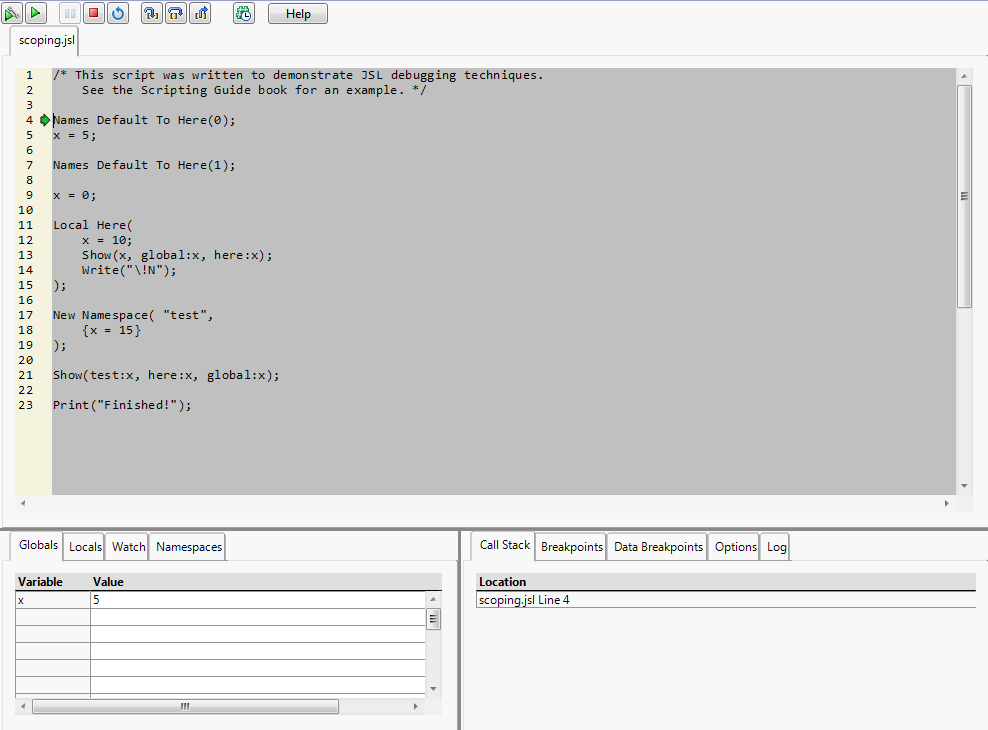Click the Step Over icon
This screenshot has height=730, width=988.
176,13
